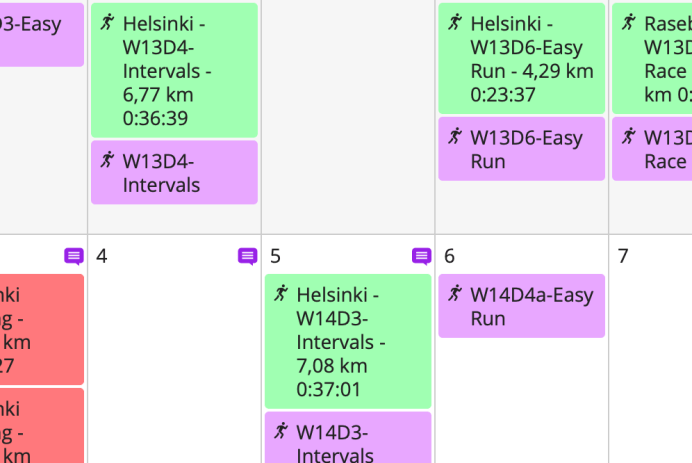Click runner icon on purple W14D3-Intervals workout
Image resolution: width=692 pixels, height=463 pixels.
(281, 432)
